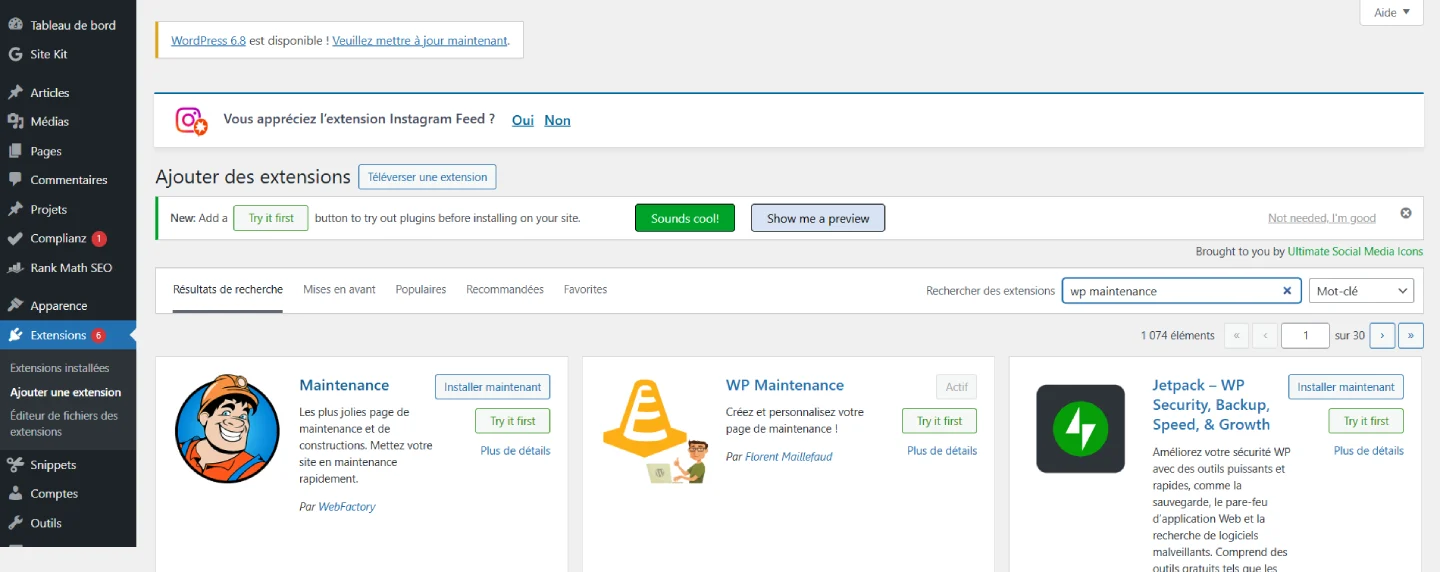Click the plugin search input field
The width and height of the screenshot is (1440, 572).
[x=1181, y=291]
